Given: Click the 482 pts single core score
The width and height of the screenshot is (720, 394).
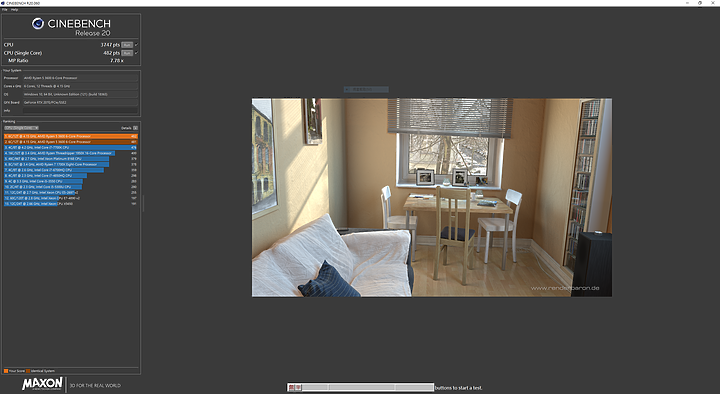Looking at the screenshot, I should (x=112, y=53).
